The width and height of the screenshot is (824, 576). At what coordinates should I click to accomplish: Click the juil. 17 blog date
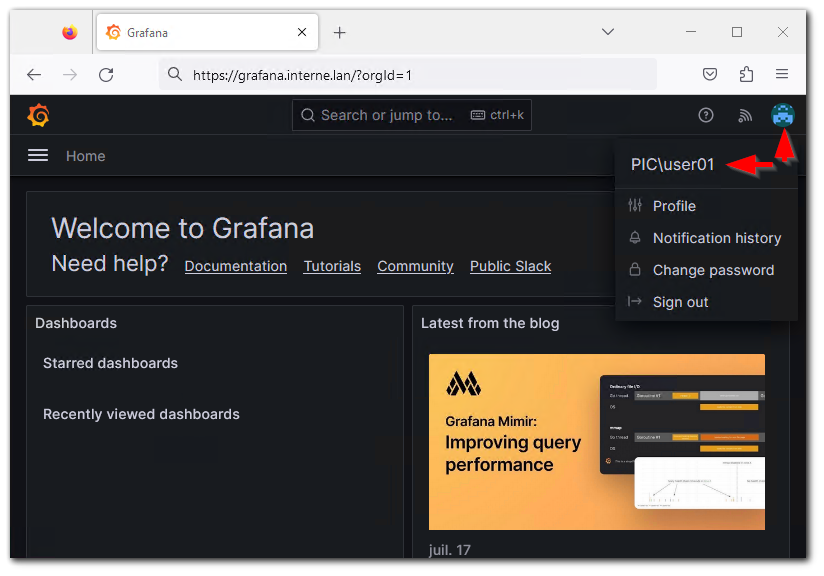coord(449,550)
